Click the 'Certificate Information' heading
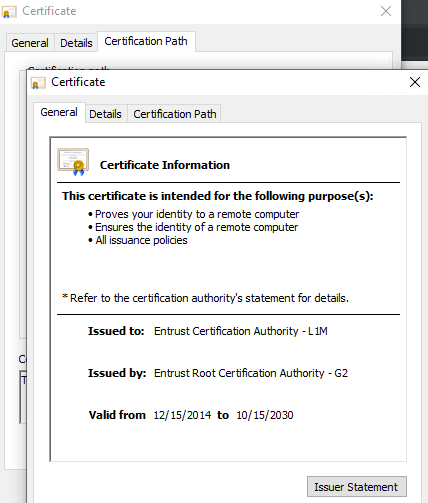Viewport: 428px width, 503px height. 165,165
